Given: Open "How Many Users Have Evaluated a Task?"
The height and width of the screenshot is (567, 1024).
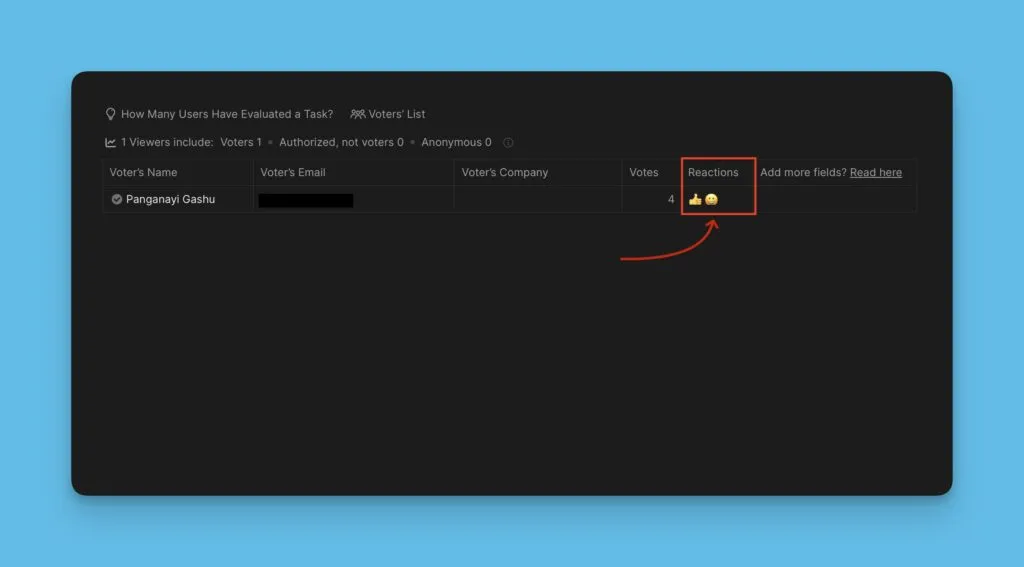Looking at the screenshot, I should click(227, 114).
